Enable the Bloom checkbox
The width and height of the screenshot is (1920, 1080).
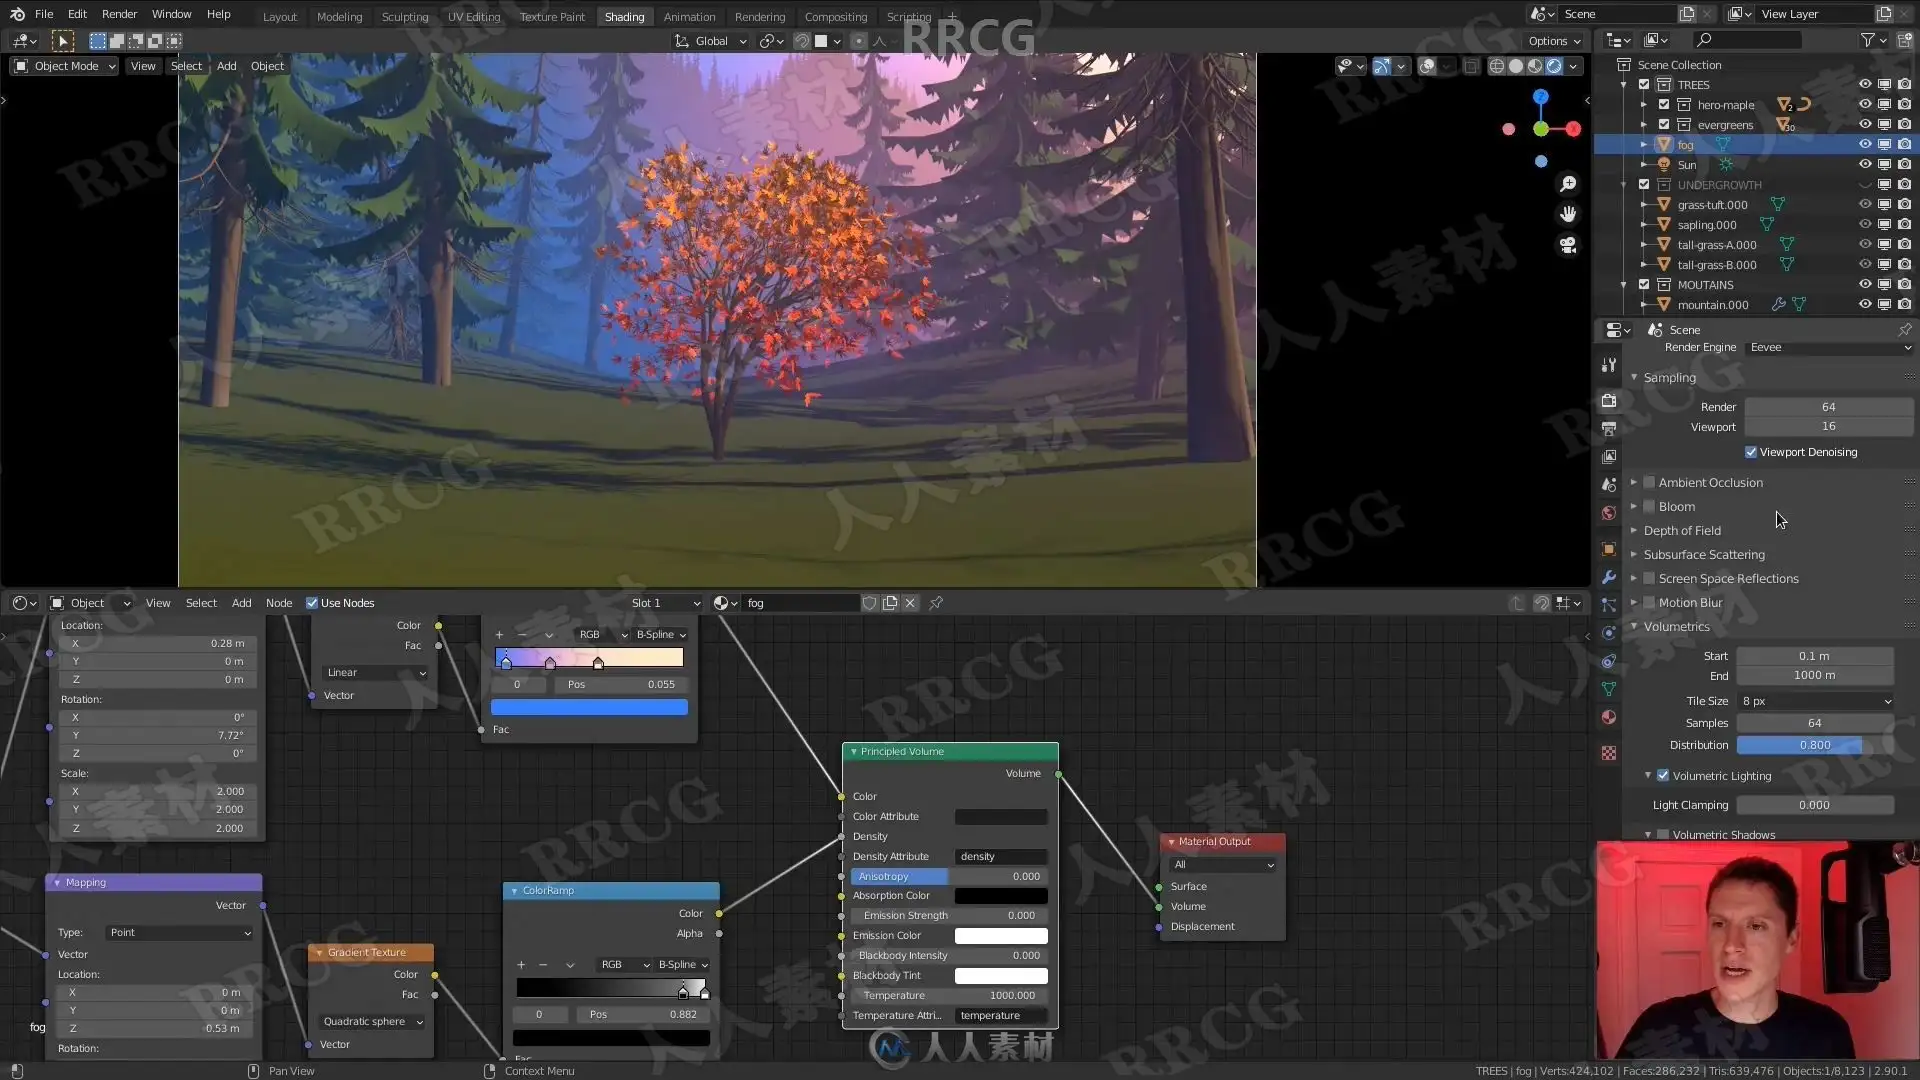[1650, 507]
